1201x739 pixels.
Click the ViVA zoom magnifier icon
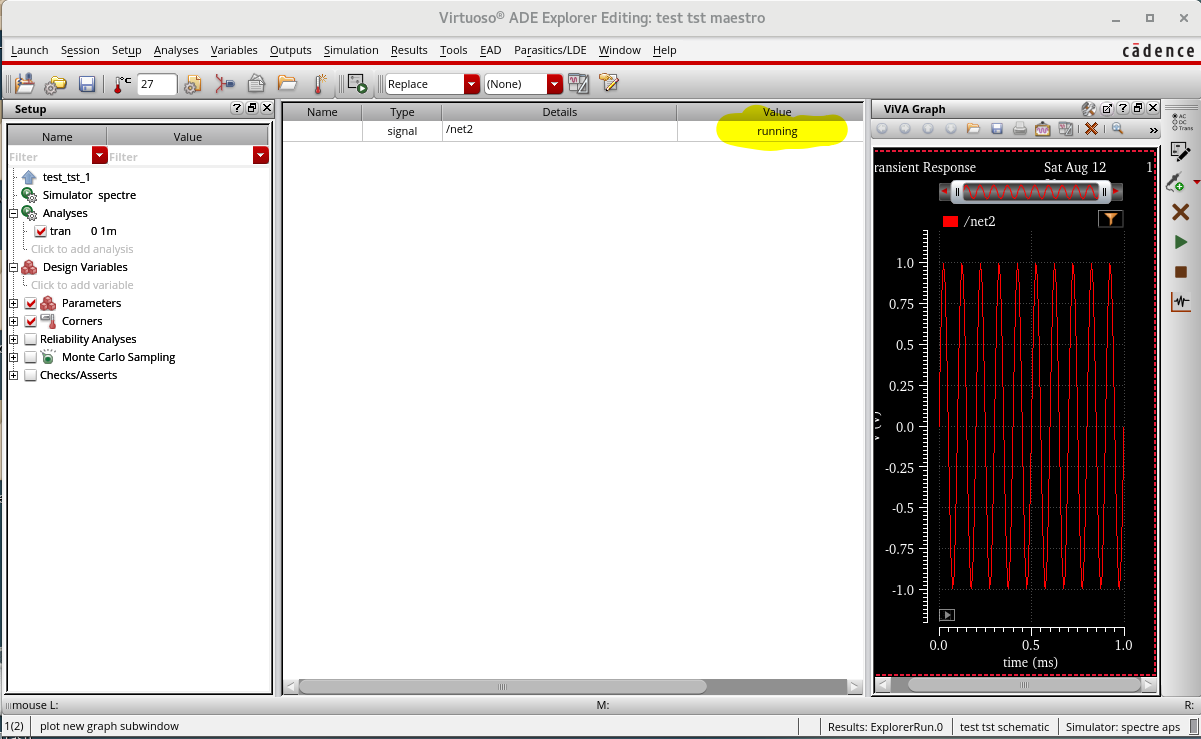click(x=1117, y=128)
